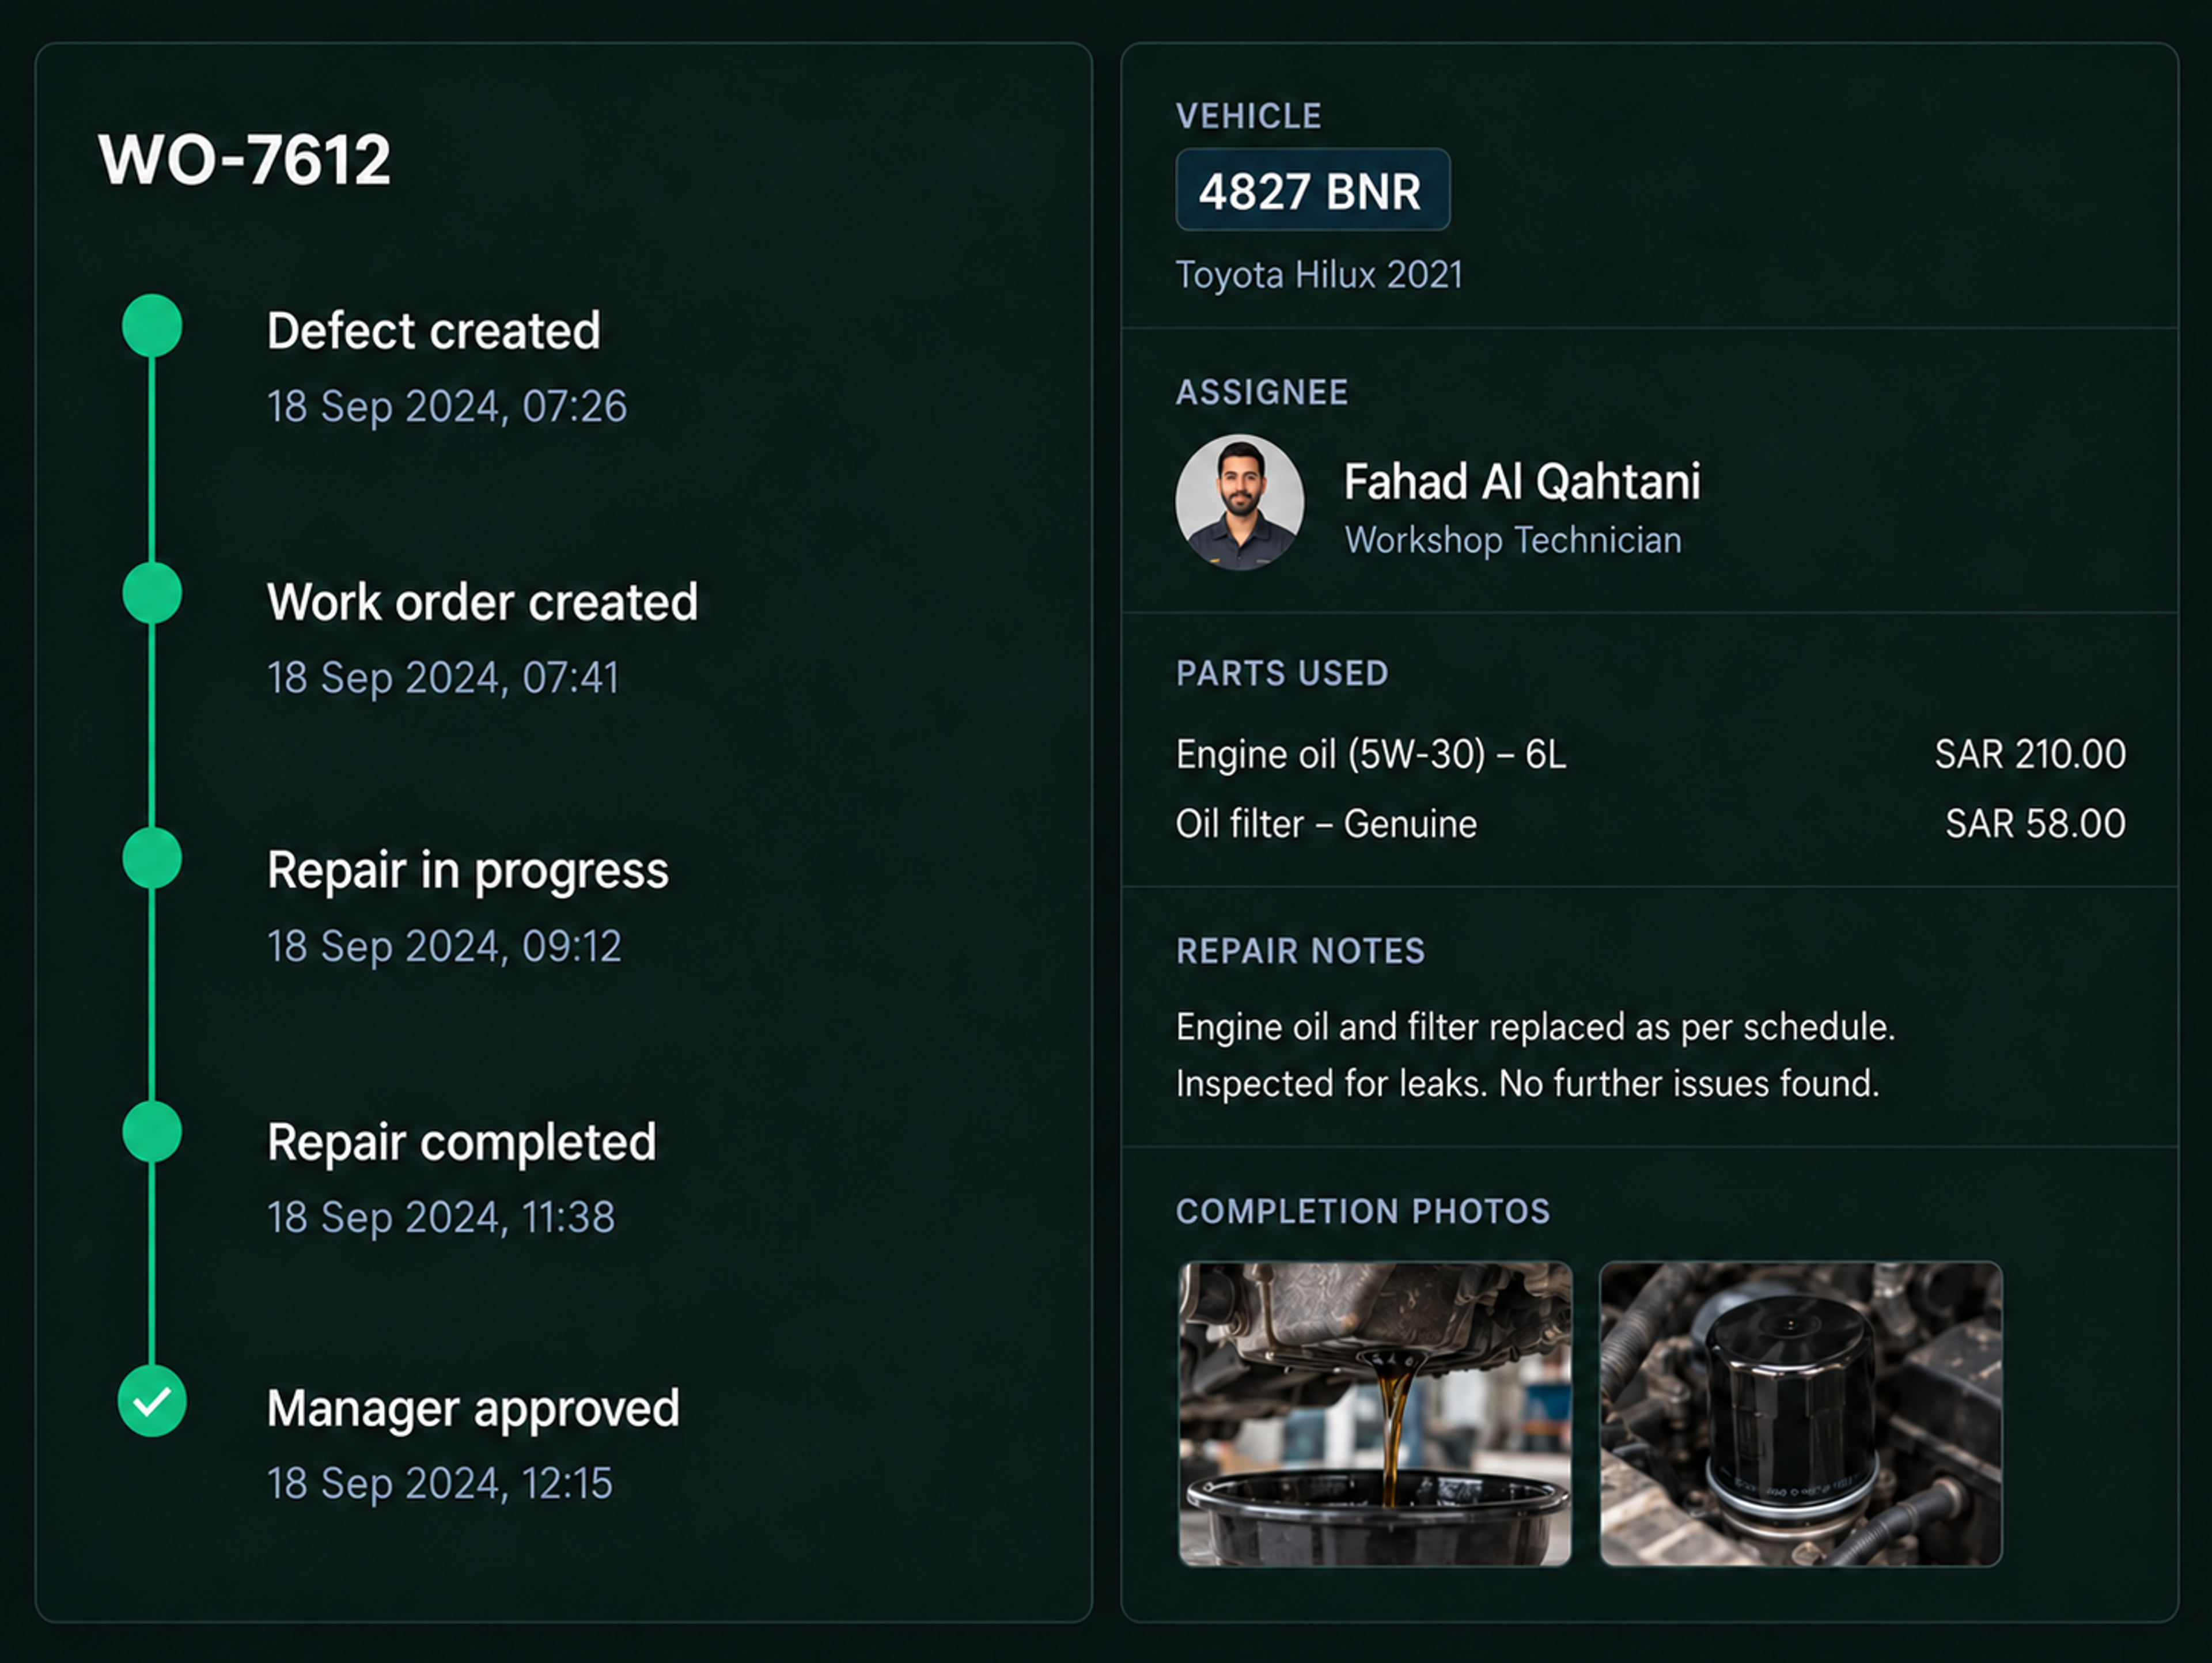Click the Oil filter – Genuine part
This screenshot has height=1663, width=2212.
coord(1326,824)
